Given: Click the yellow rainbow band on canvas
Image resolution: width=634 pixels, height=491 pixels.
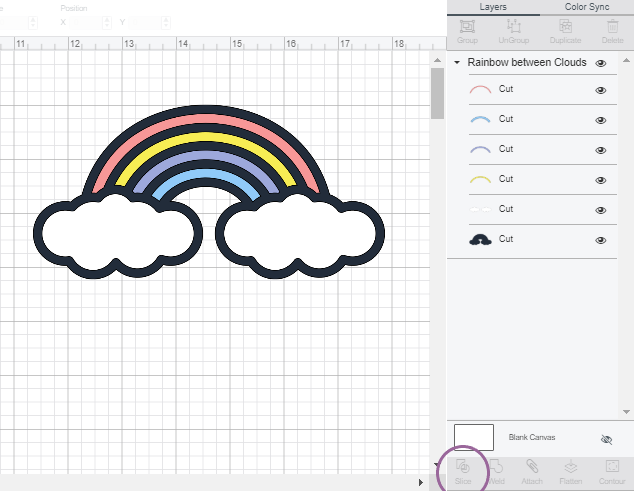Looking at the screenshot, I should (x=205, y=137).
